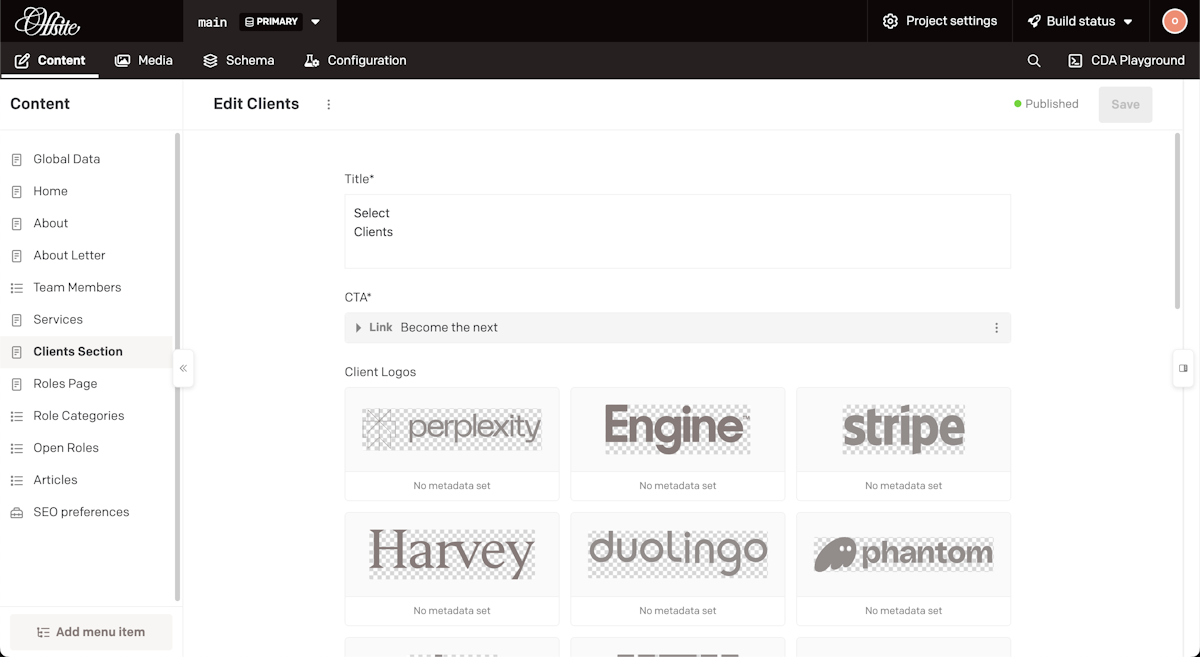Click the Save button
1200x657 pixels.
point(1125,105)
